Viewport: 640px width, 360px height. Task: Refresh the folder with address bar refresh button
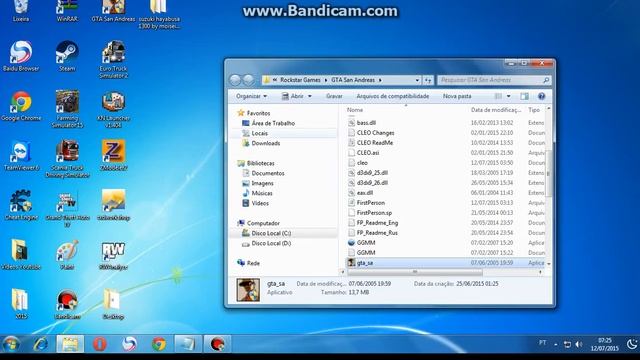(428, 80)
